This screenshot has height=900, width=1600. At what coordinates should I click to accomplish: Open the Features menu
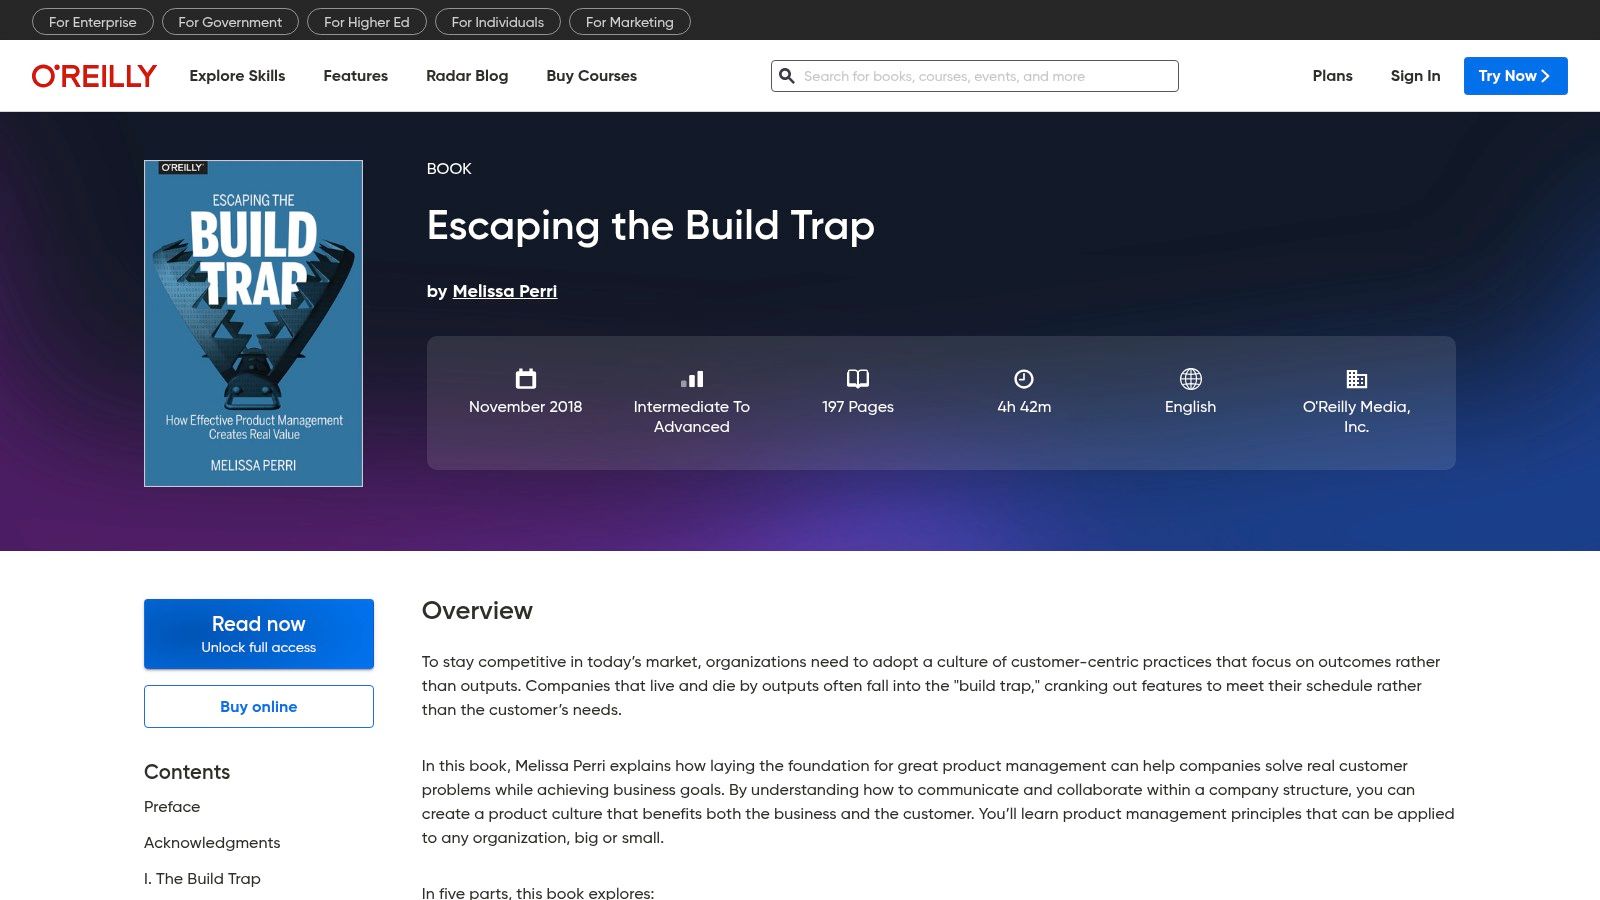click(355, 76)
